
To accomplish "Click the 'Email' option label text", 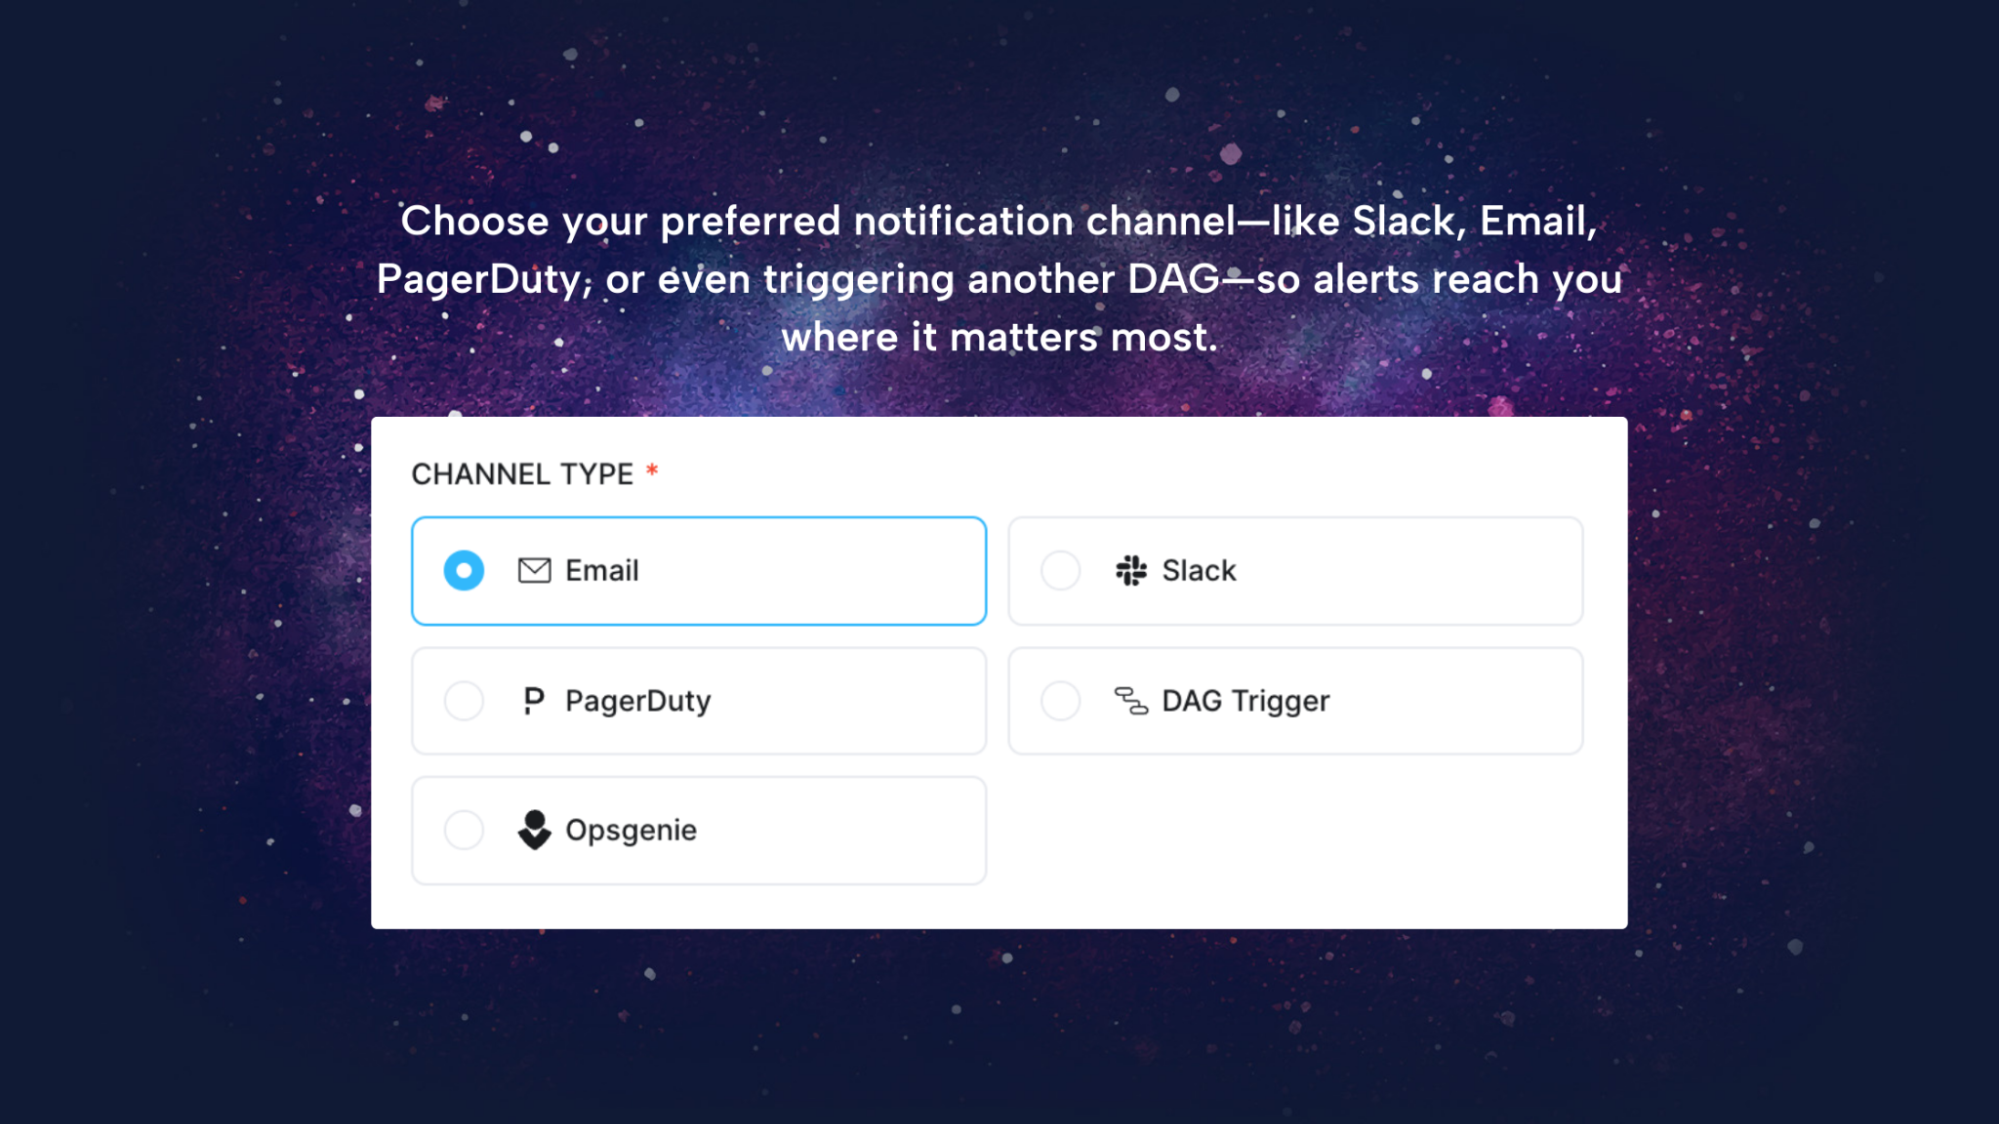I will tap(602, 571).
